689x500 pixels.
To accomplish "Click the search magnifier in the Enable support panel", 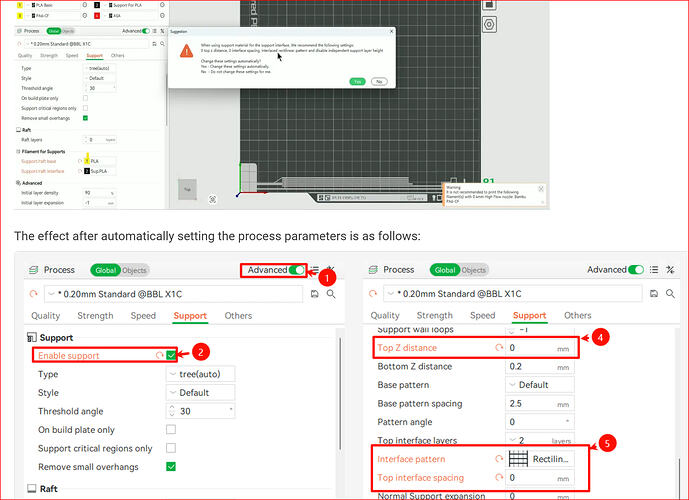I will click(331, 294).
